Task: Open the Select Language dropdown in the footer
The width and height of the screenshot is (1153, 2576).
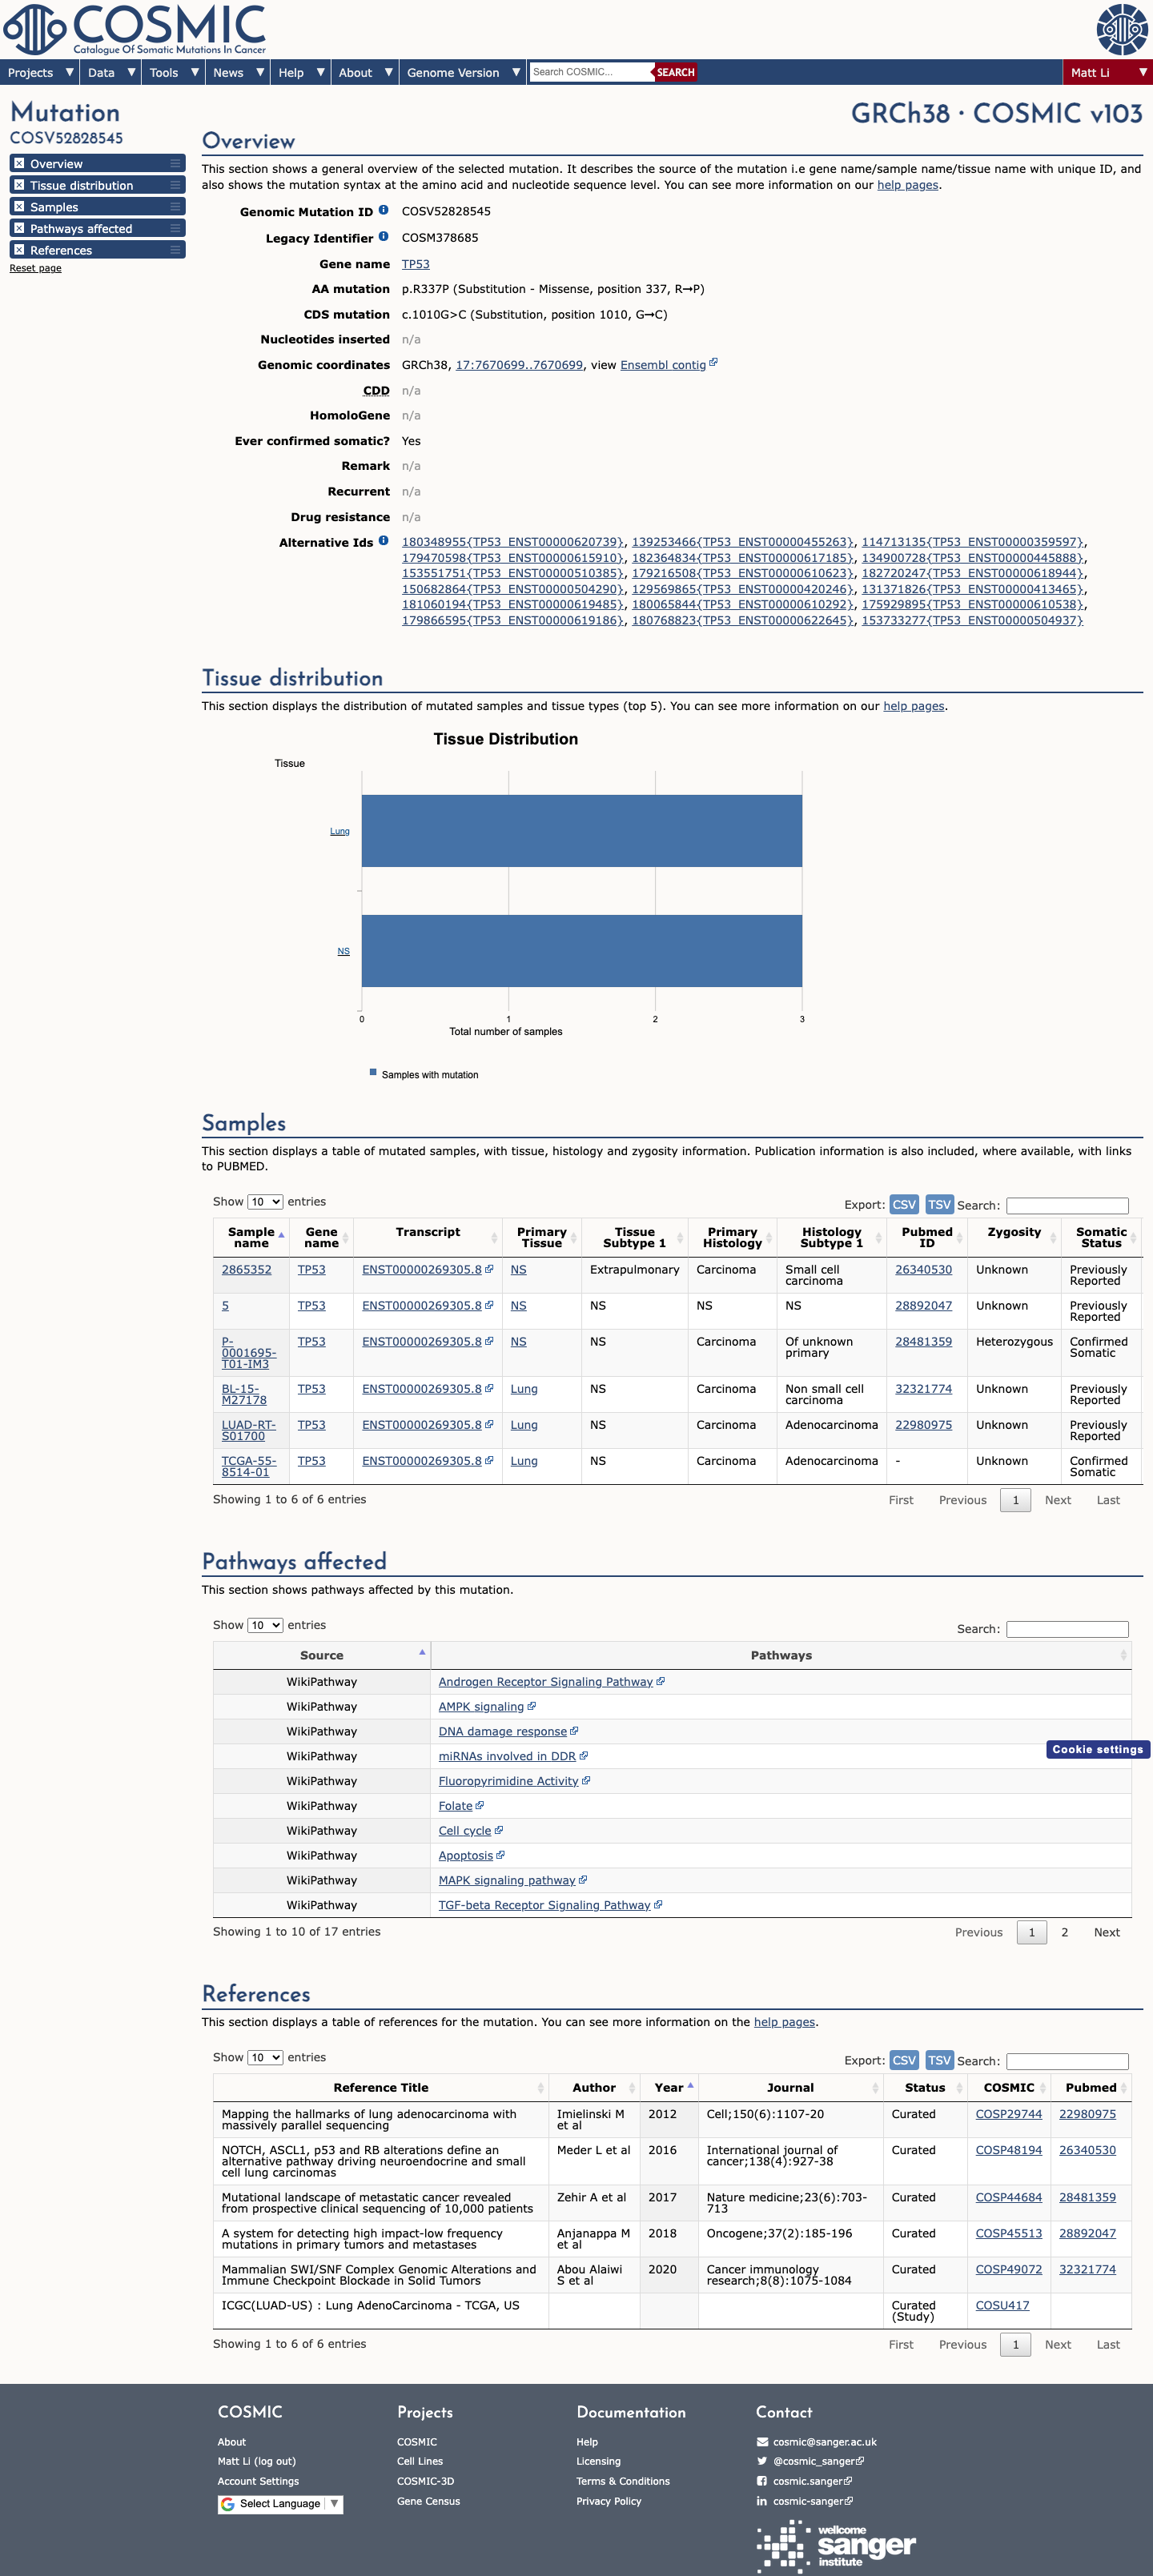Action: pos(280,2504)
